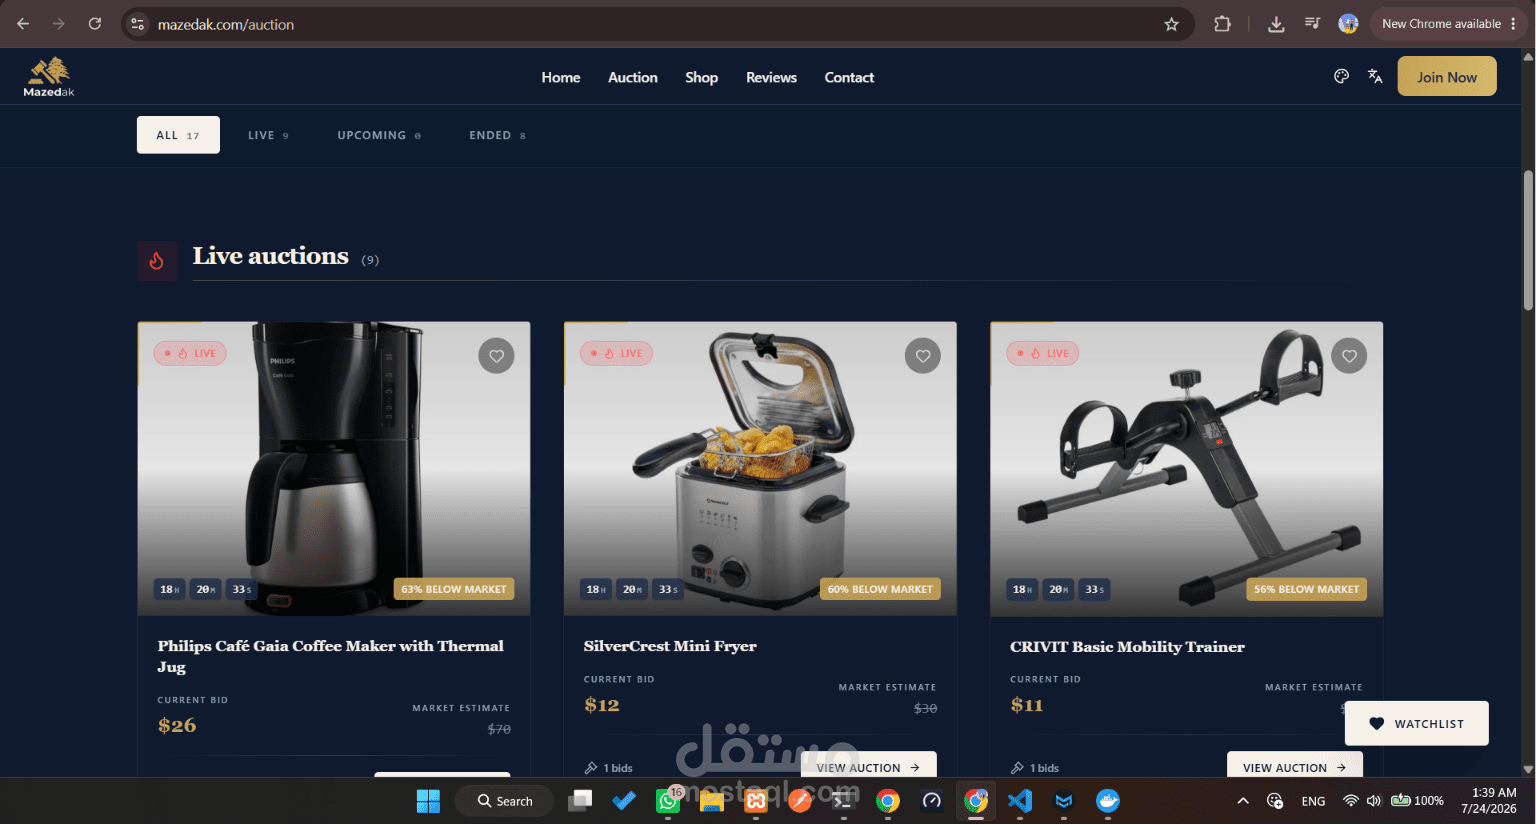Favorite the SilverCrest Mini Fryer with heart
The height and width of the screenshot is (825, 1536).
(x=923, y=355)
